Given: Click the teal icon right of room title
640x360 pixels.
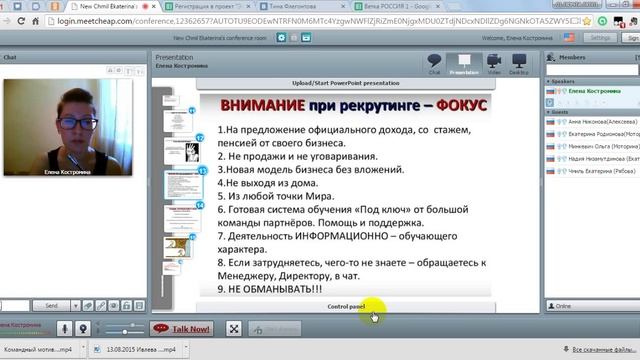Looking at the screenshot, I should 306,38.
